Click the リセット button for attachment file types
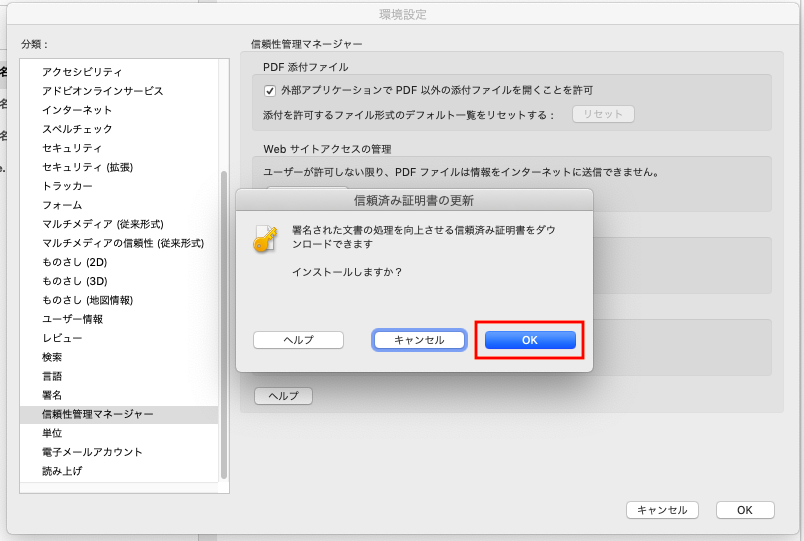Screen dimensions: 804x541 (603, 114)
